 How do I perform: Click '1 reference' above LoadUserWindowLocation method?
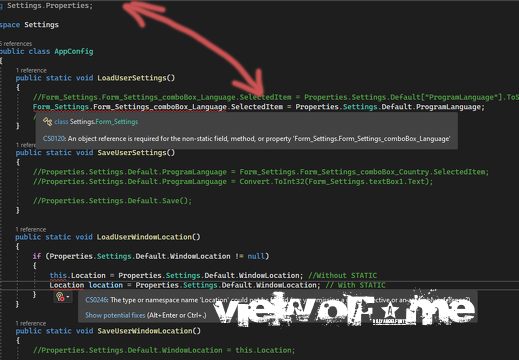[31, 229]
